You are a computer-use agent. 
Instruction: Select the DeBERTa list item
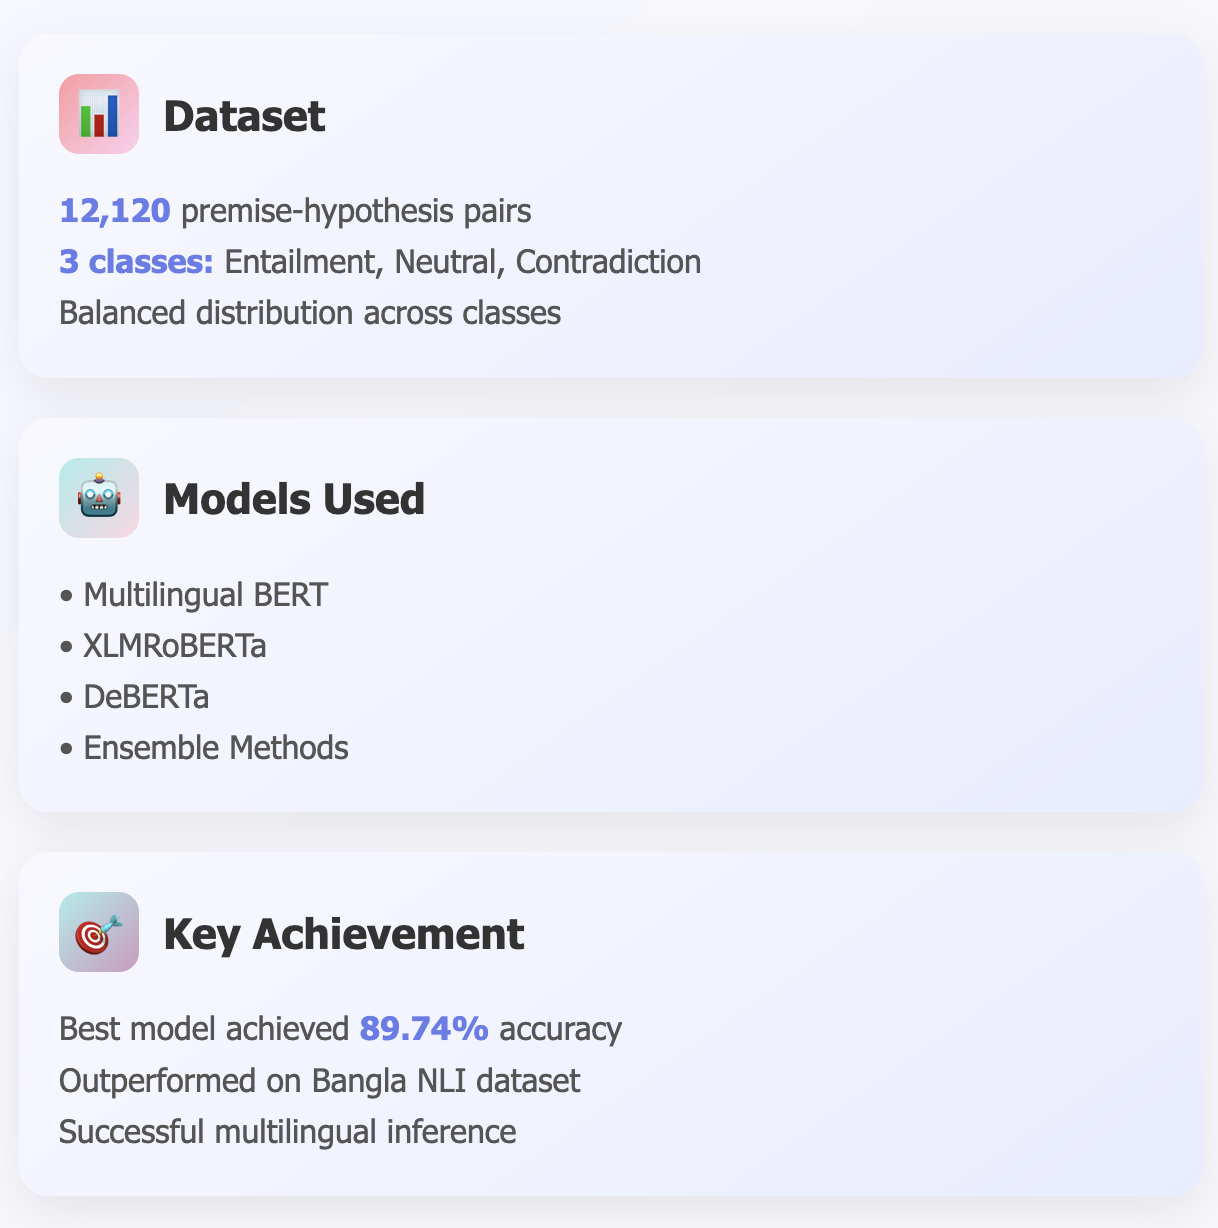point(146,697)
